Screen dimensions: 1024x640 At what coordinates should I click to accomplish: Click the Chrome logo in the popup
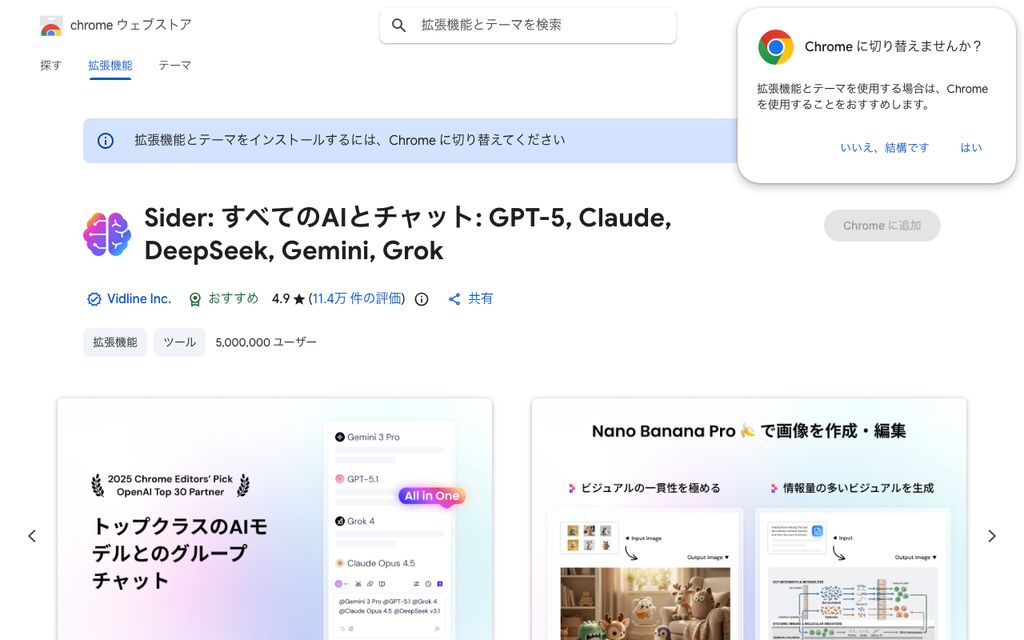point(775,47)
